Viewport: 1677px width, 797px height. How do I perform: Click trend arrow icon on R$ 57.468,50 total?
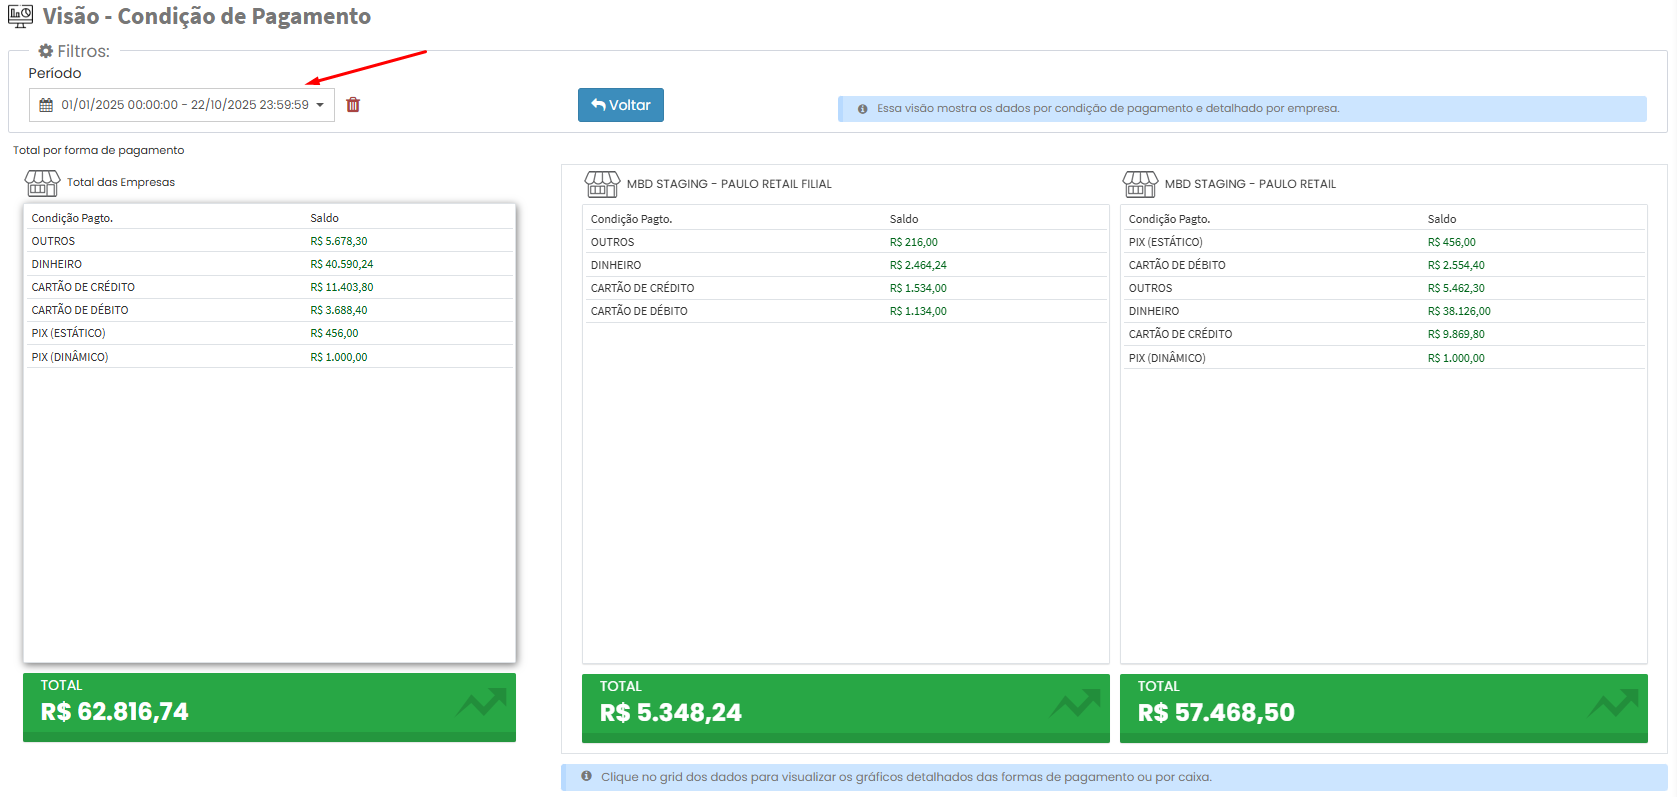coord(1612,704)
